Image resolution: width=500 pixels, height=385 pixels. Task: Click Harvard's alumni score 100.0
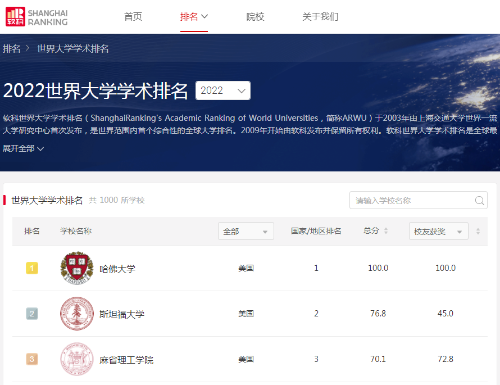pyautogui.click(x=445, y=268)
